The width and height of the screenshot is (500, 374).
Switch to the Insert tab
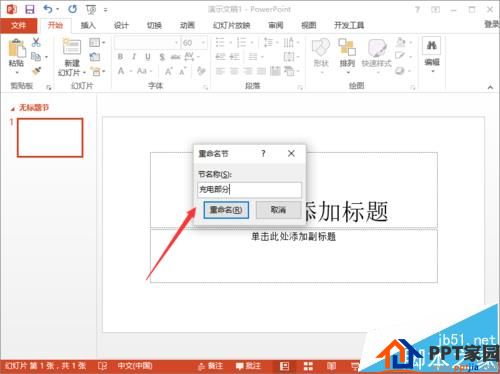[x=88, y=25]
